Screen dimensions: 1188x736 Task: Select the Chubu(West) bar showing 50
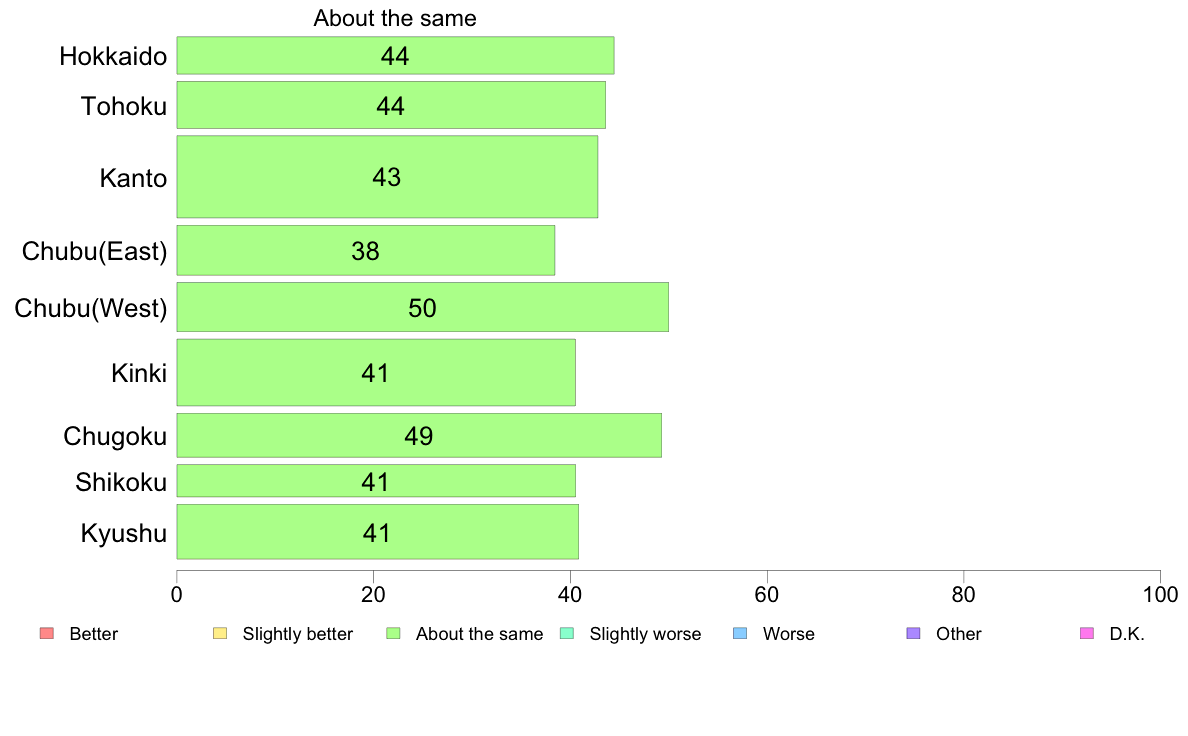pos(423,307)
